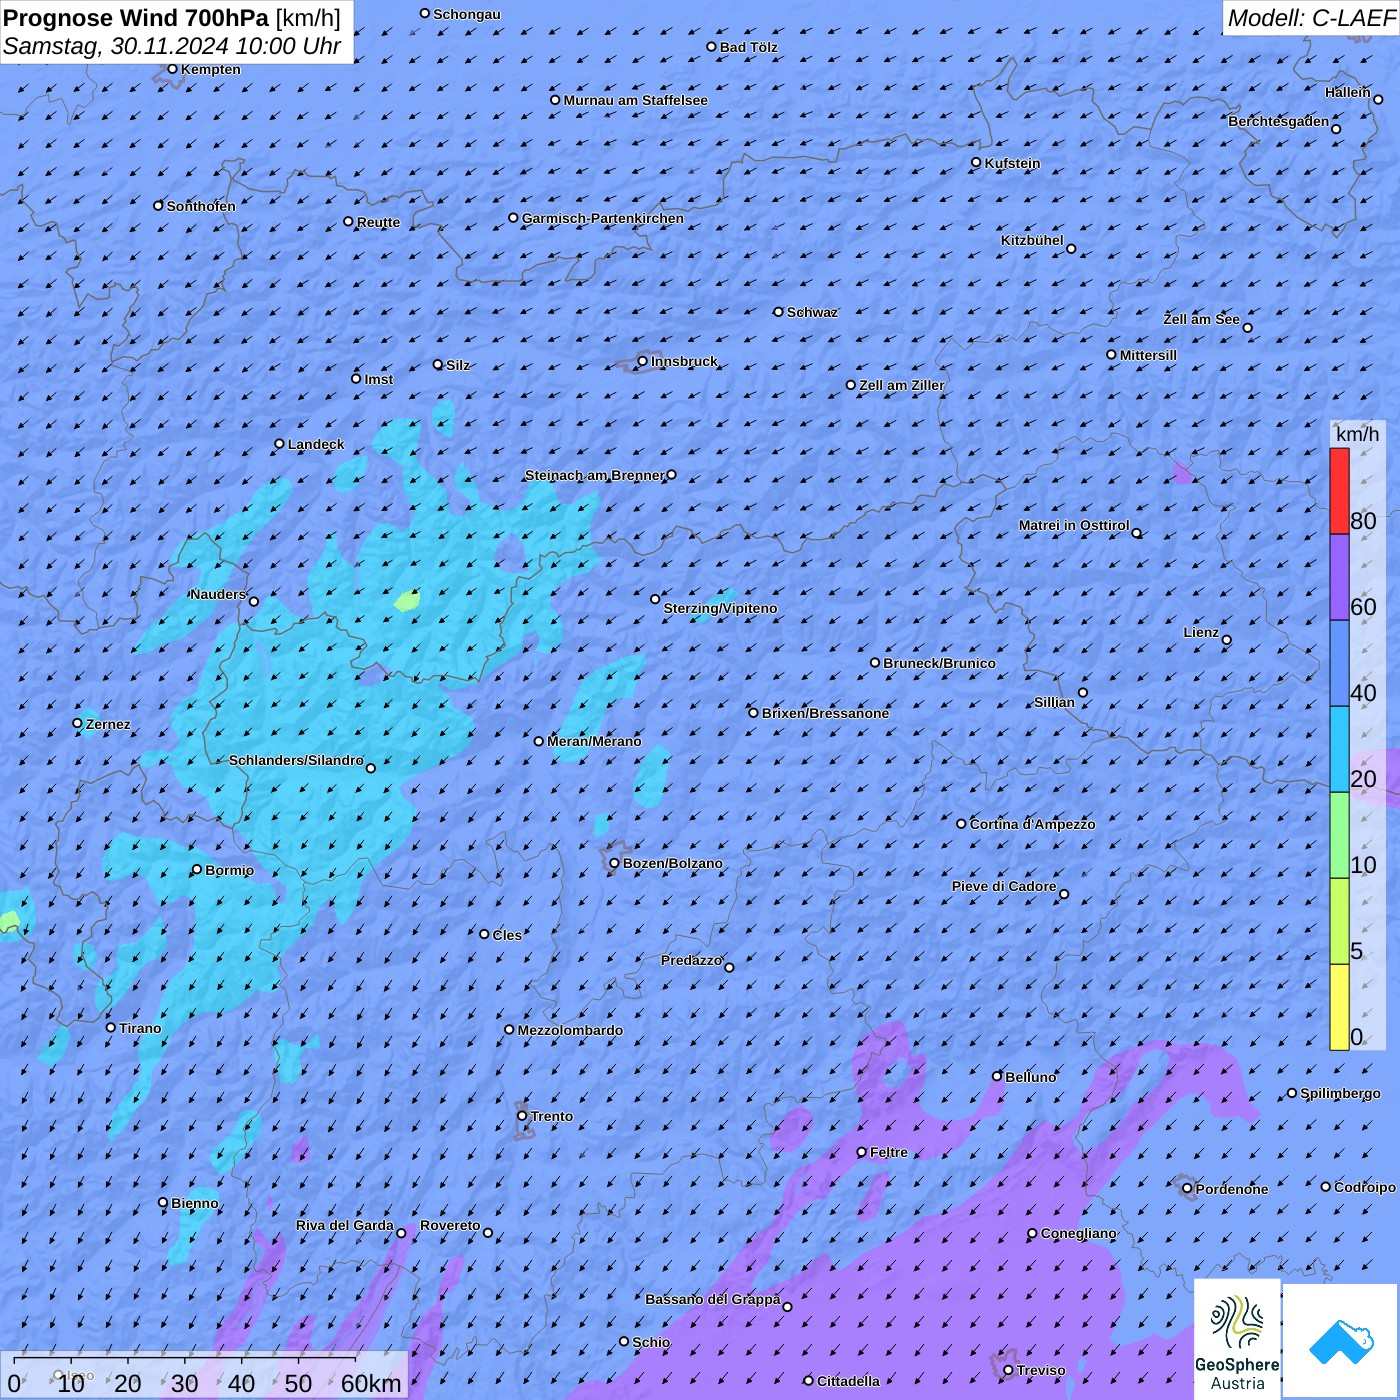
Task: Click the 'Sonthofen' label
Action: click(x=201, y=206)
